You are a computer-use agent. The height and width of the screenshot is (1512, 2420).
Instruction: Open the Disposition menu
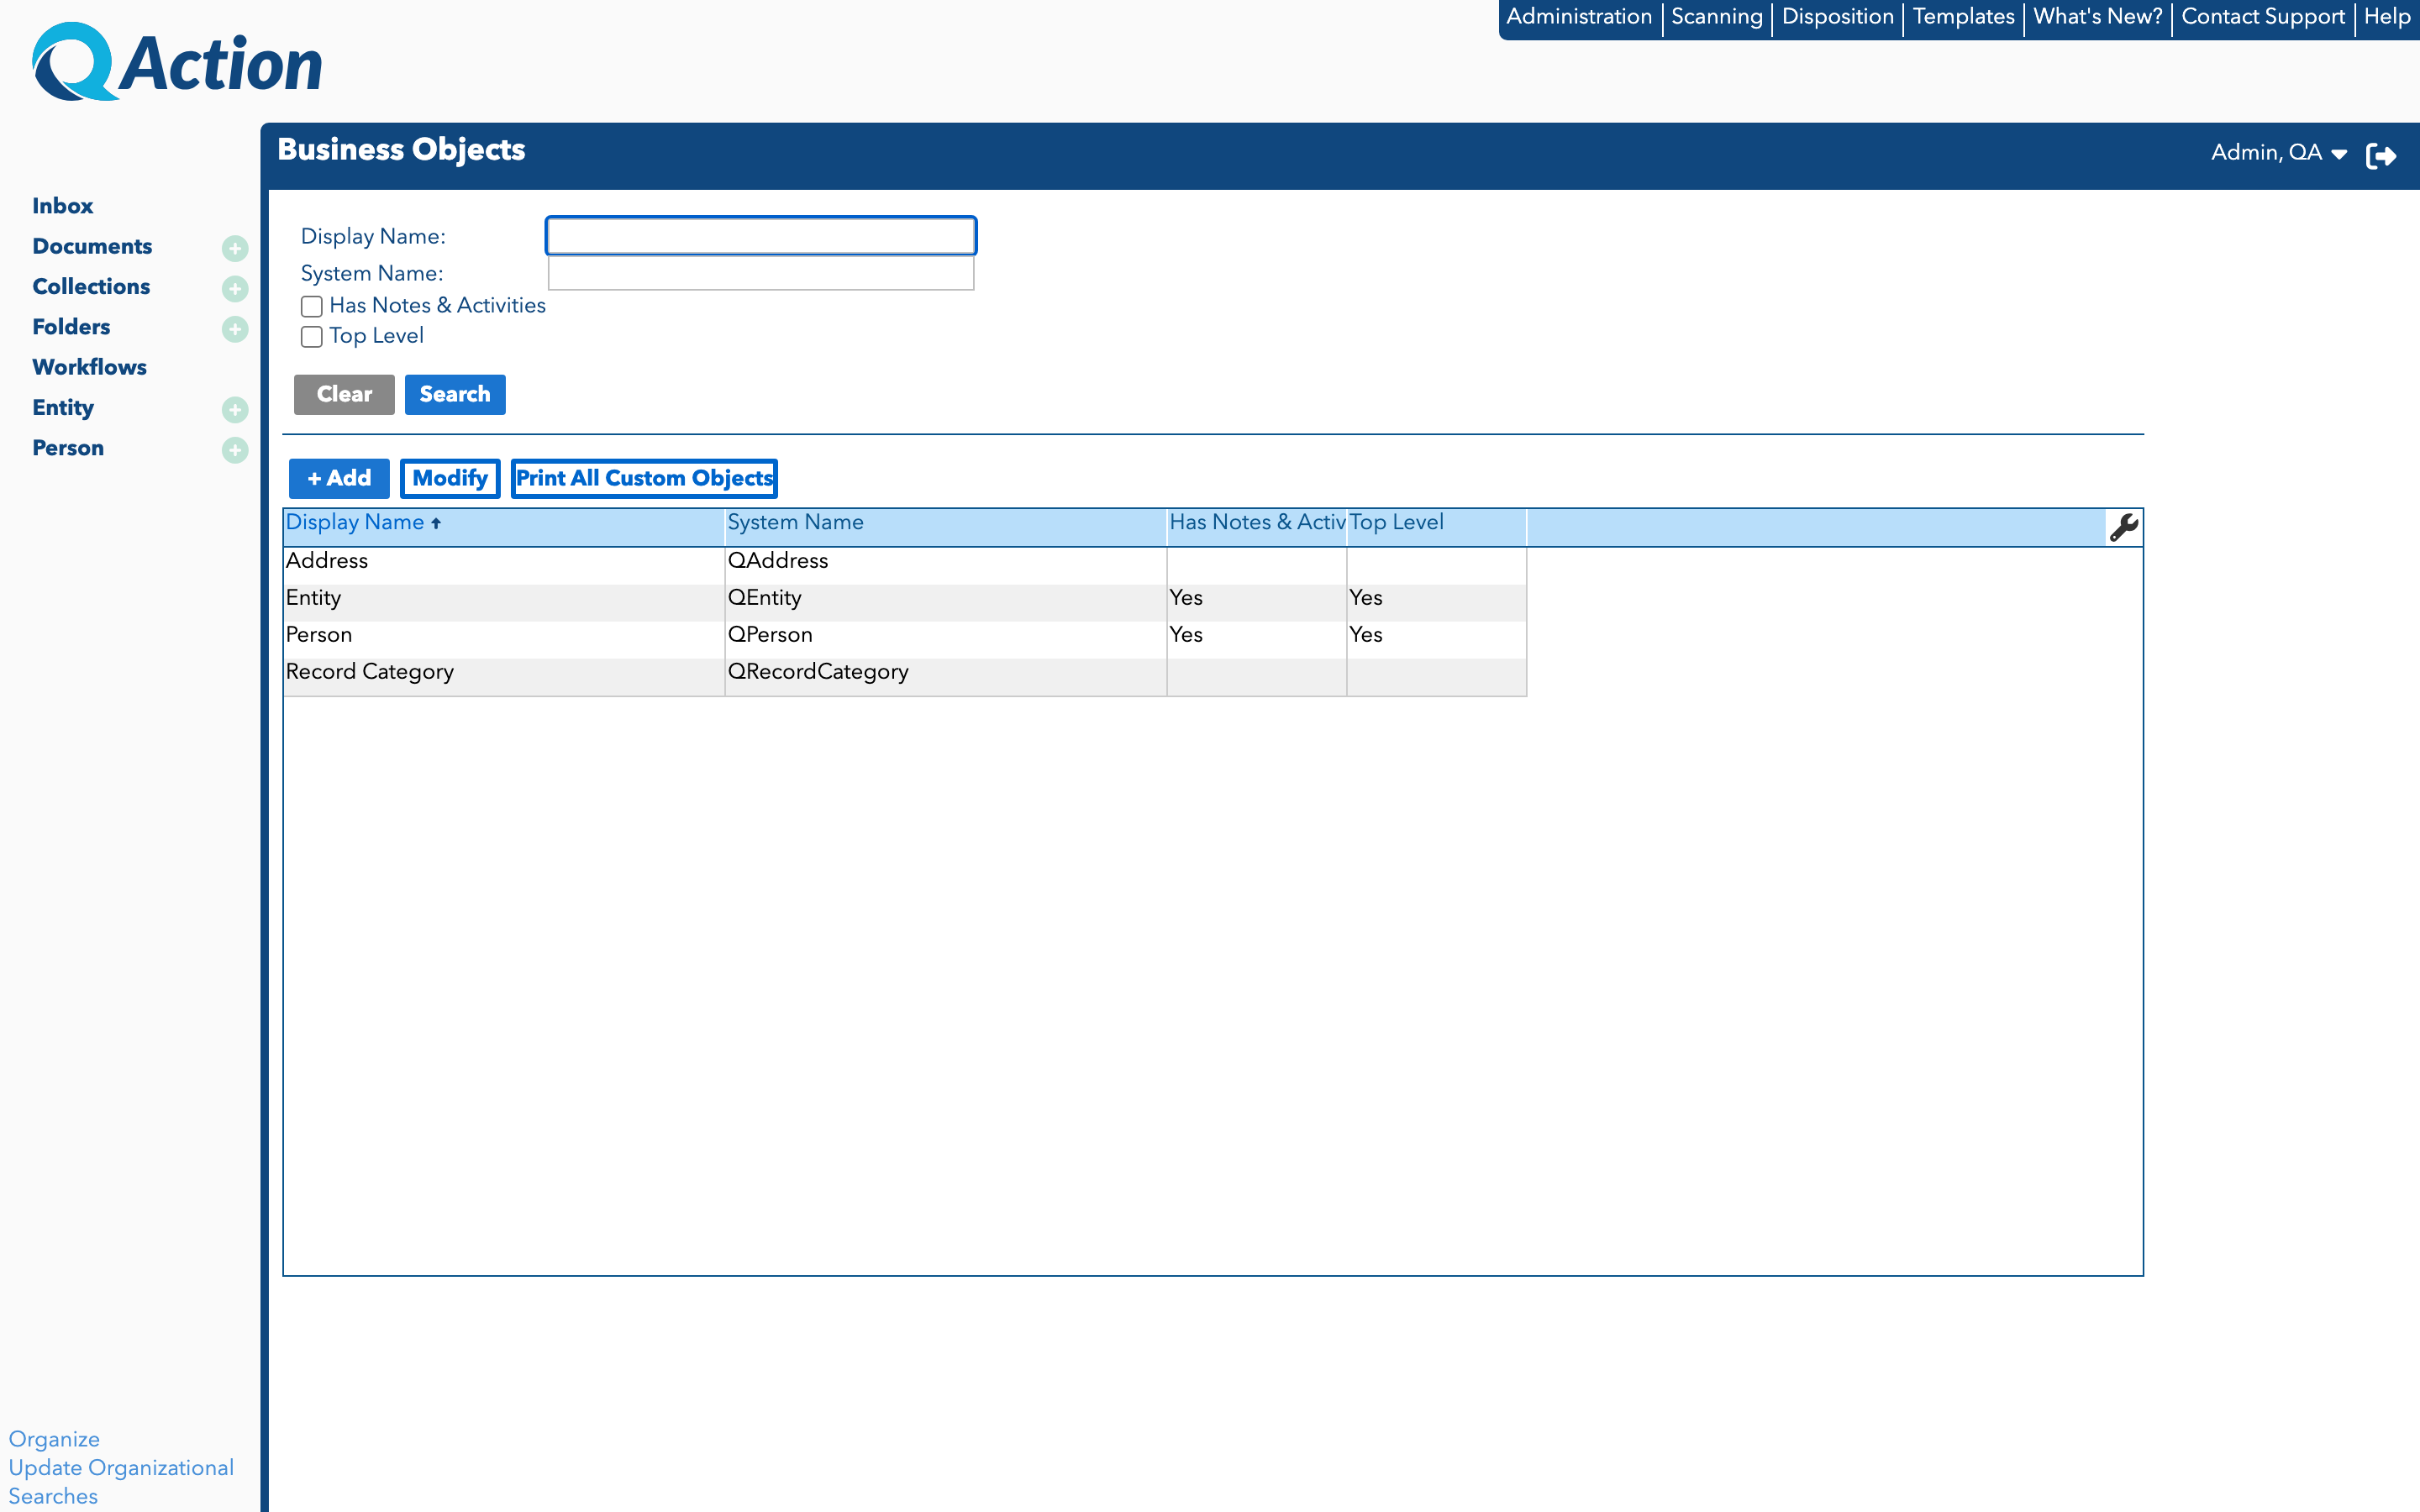(x=1838, y=17)
